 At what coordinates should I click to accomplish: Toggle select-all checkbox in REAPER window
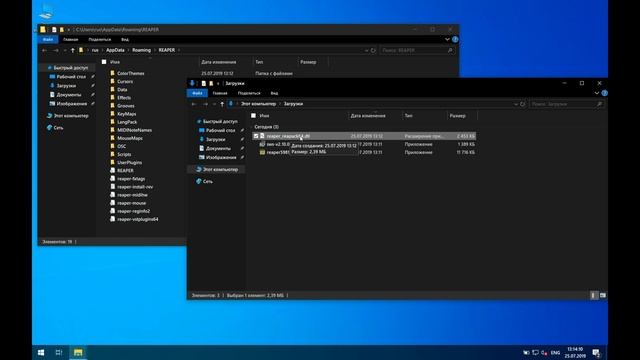coord(104,62)
